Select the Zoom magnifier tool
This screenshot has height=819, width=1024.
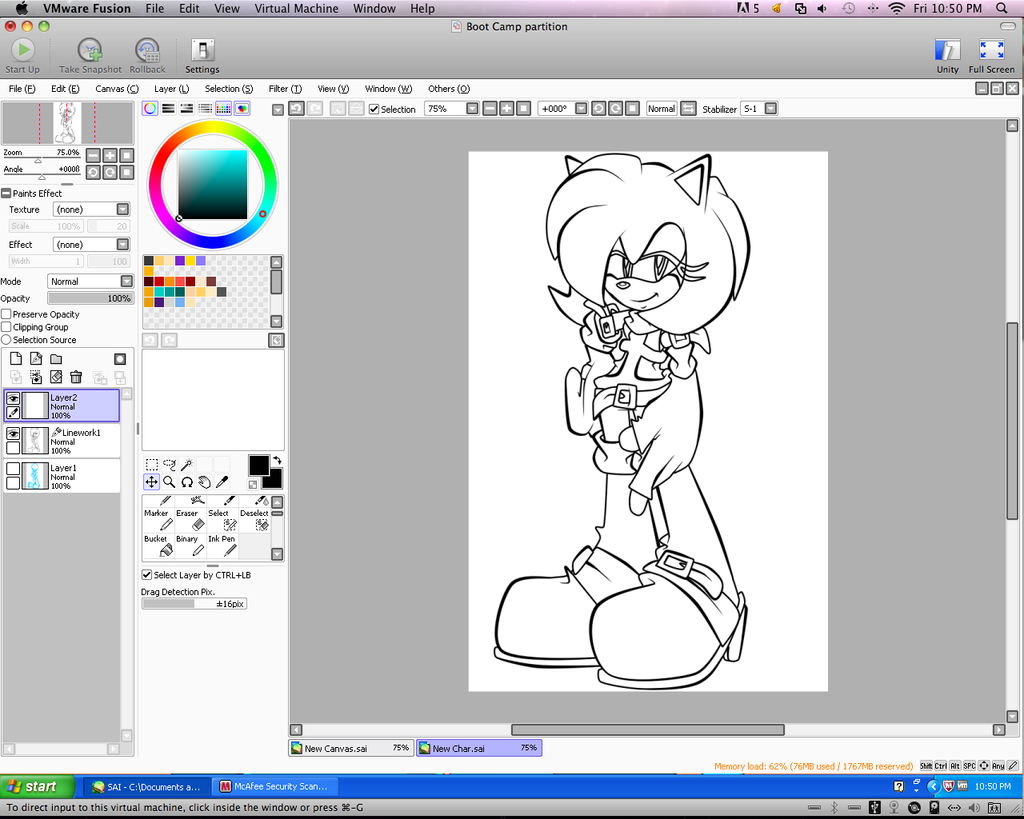click(x=169, y=482)
